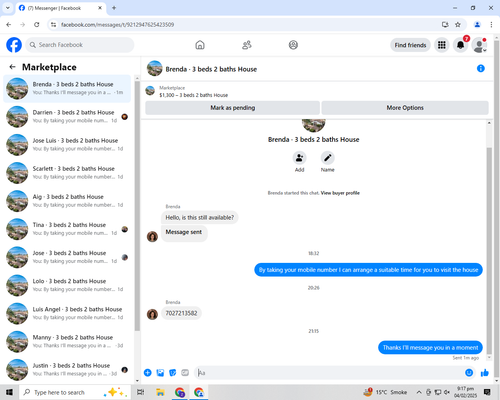Click the browser address bar URL
Image resolution: width=500 pixels, height=400 pixels.
117,25
